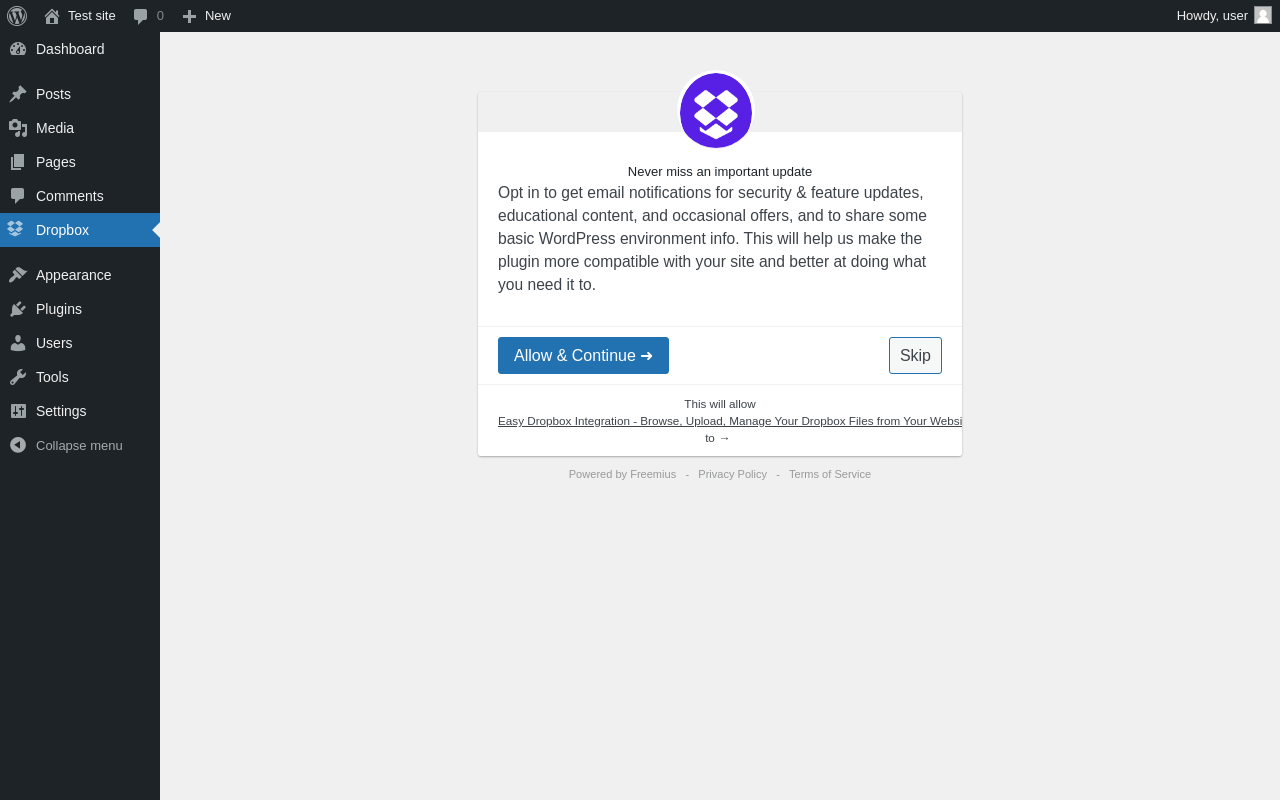Open the Dashboard menu item
Image resolution: width=1280 pixels, height=800 pixels.
point(70,49)
